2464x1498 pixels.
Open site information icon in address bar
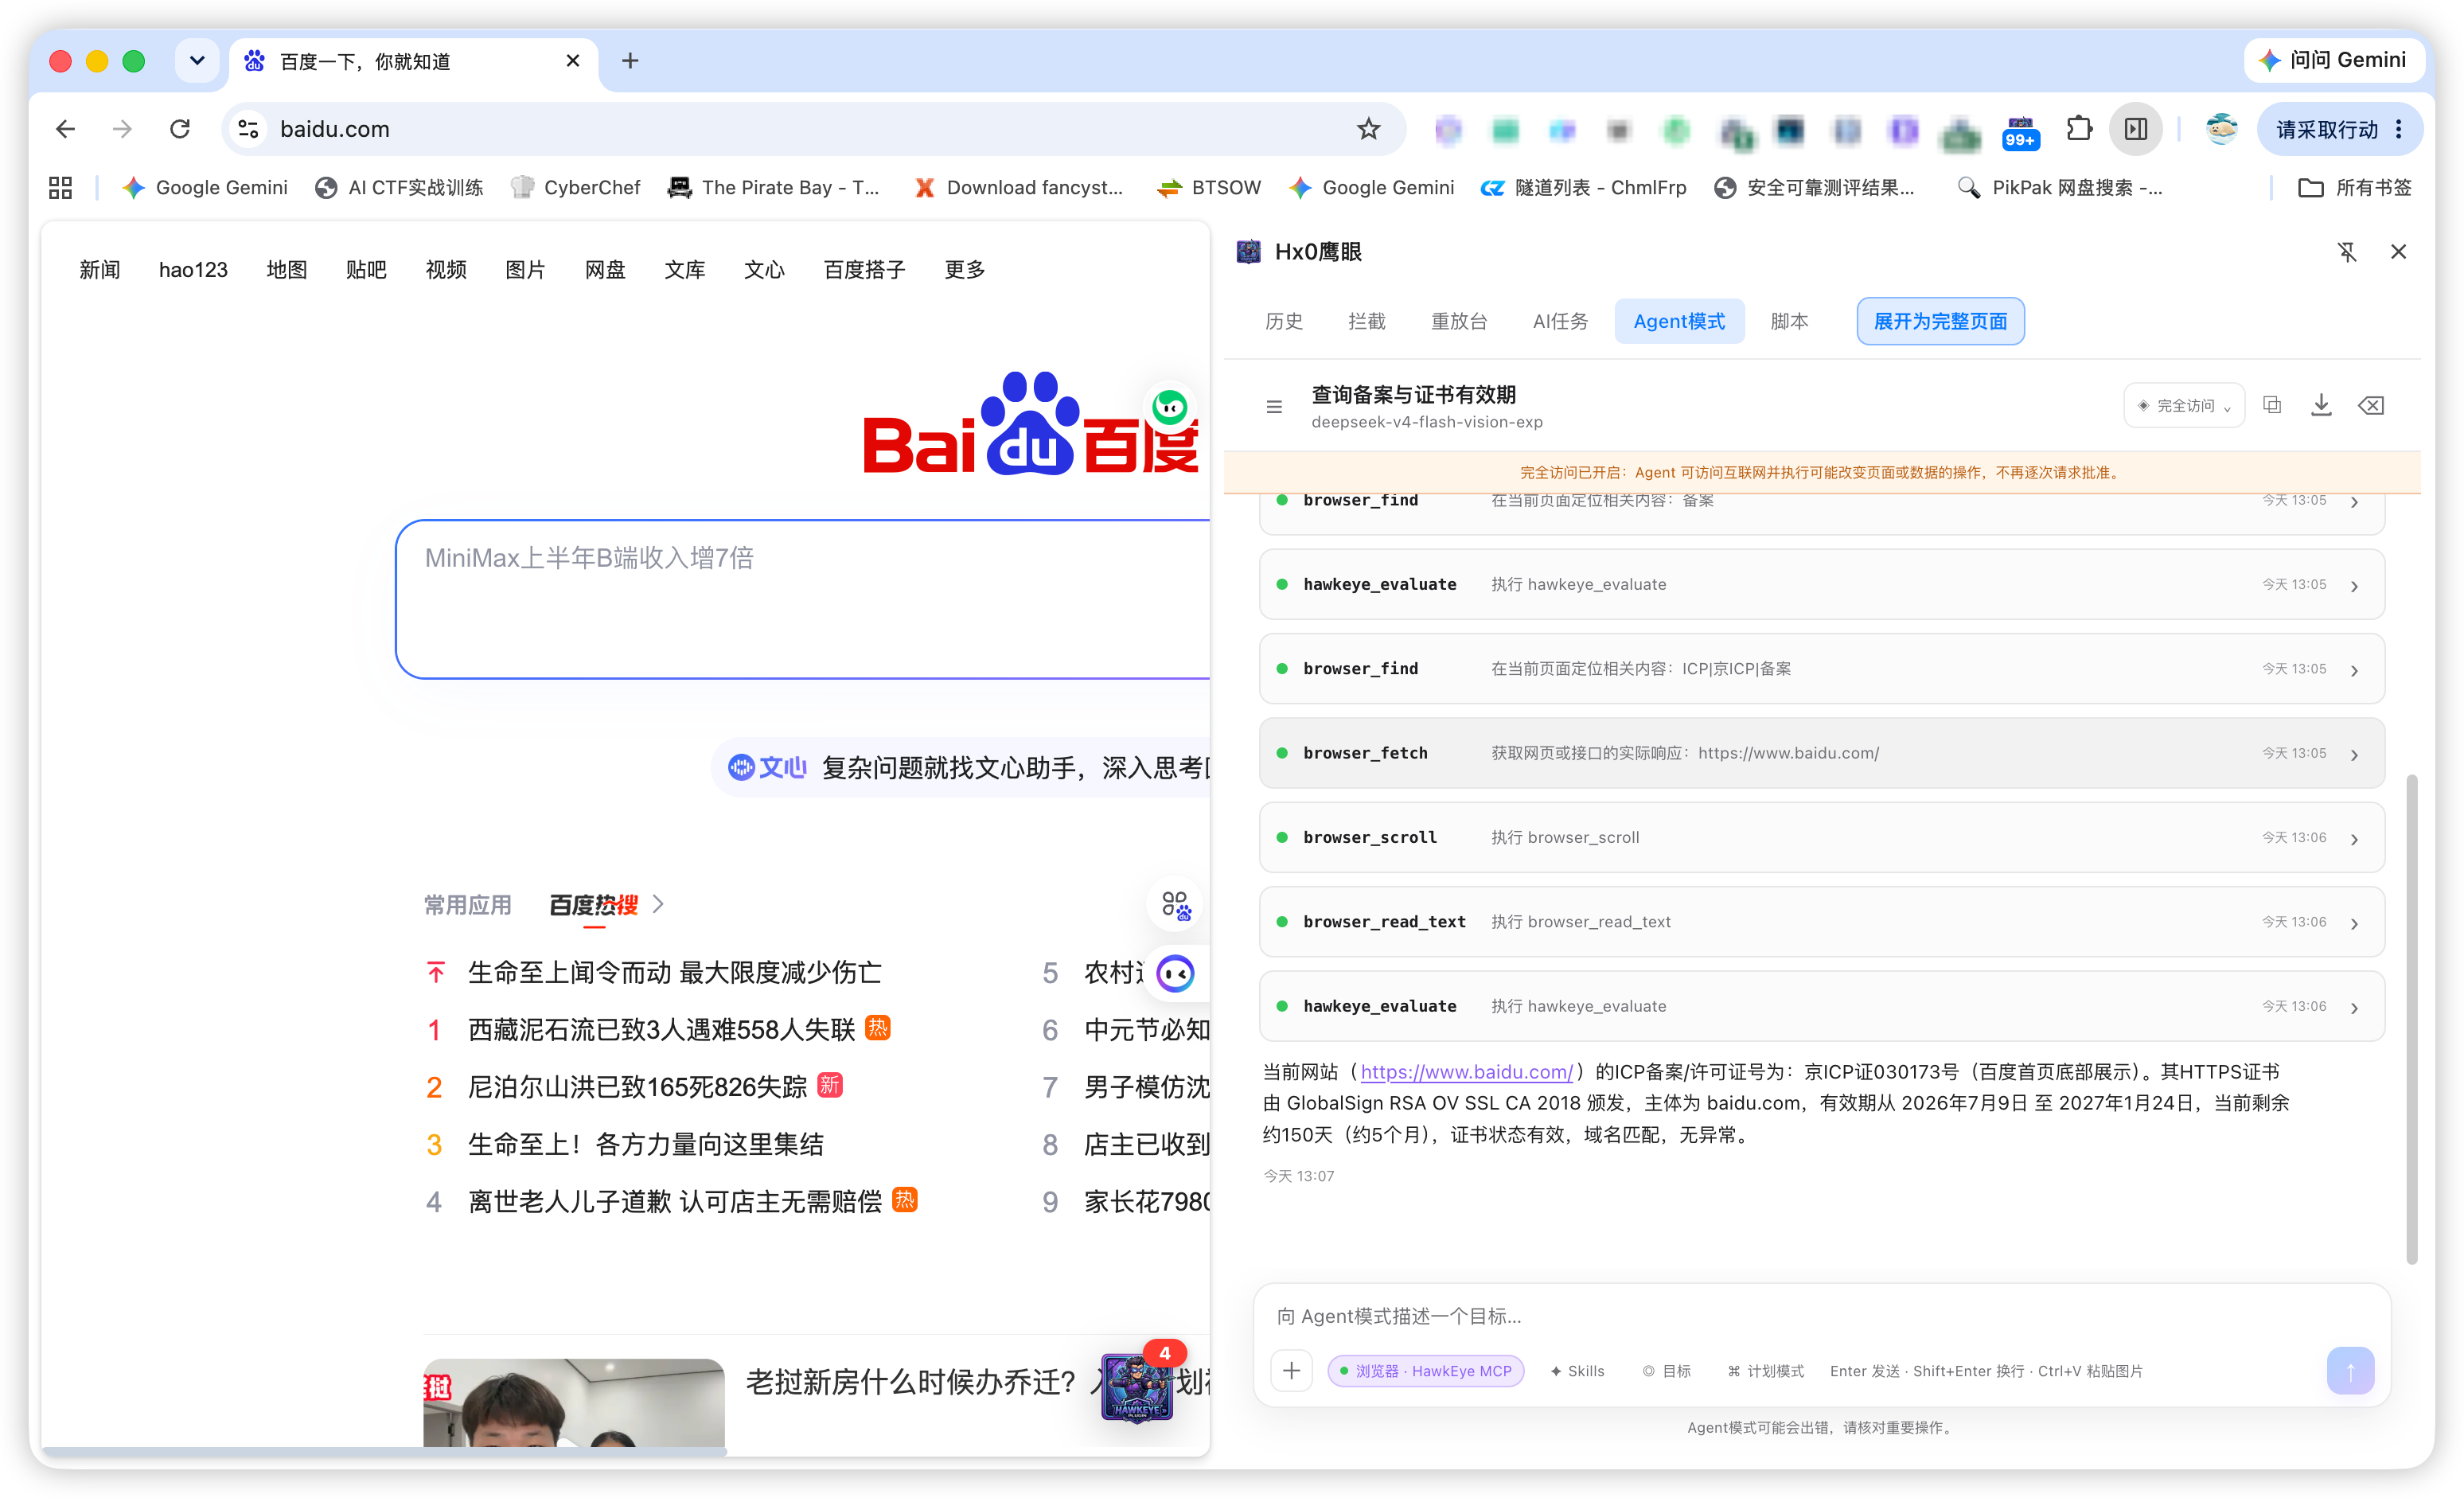(248, 129)
